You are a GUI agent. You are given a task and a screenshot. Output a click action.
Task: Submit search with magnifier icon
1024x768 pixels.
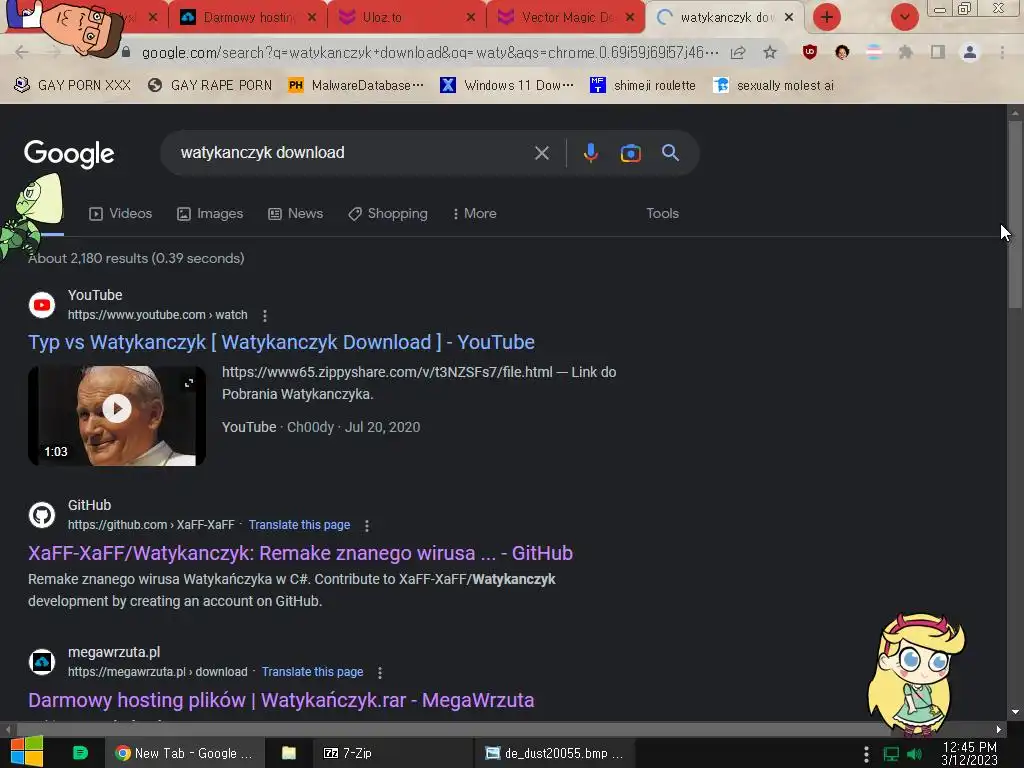(x=670, y=153)
